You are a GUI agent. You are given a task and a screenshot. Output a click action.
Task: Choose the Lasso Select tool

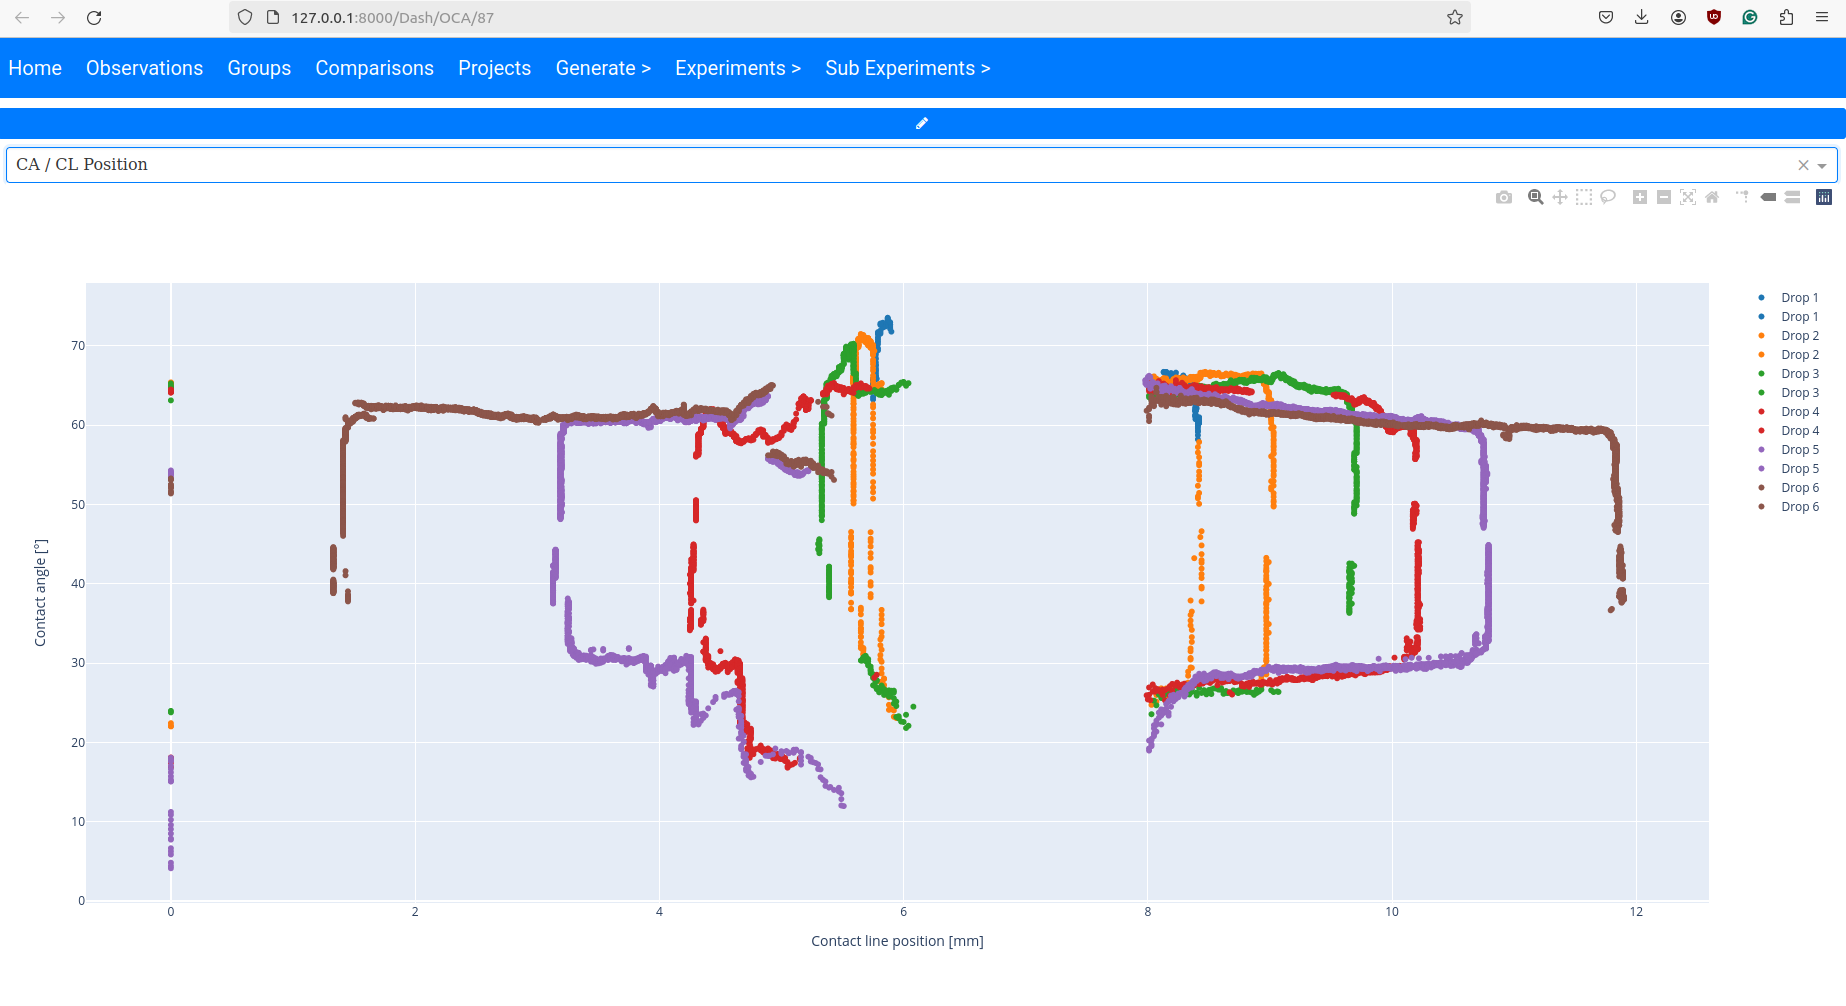click(1608, 197)
